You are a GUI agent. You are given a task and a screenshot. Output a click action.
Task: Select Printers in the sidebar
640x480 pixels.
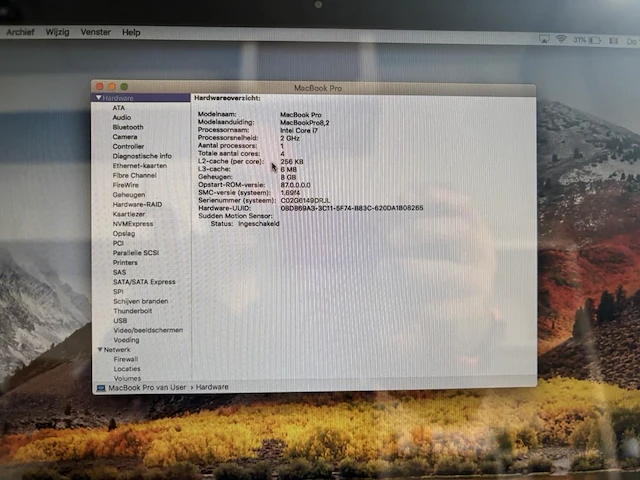tap(125, 262)
